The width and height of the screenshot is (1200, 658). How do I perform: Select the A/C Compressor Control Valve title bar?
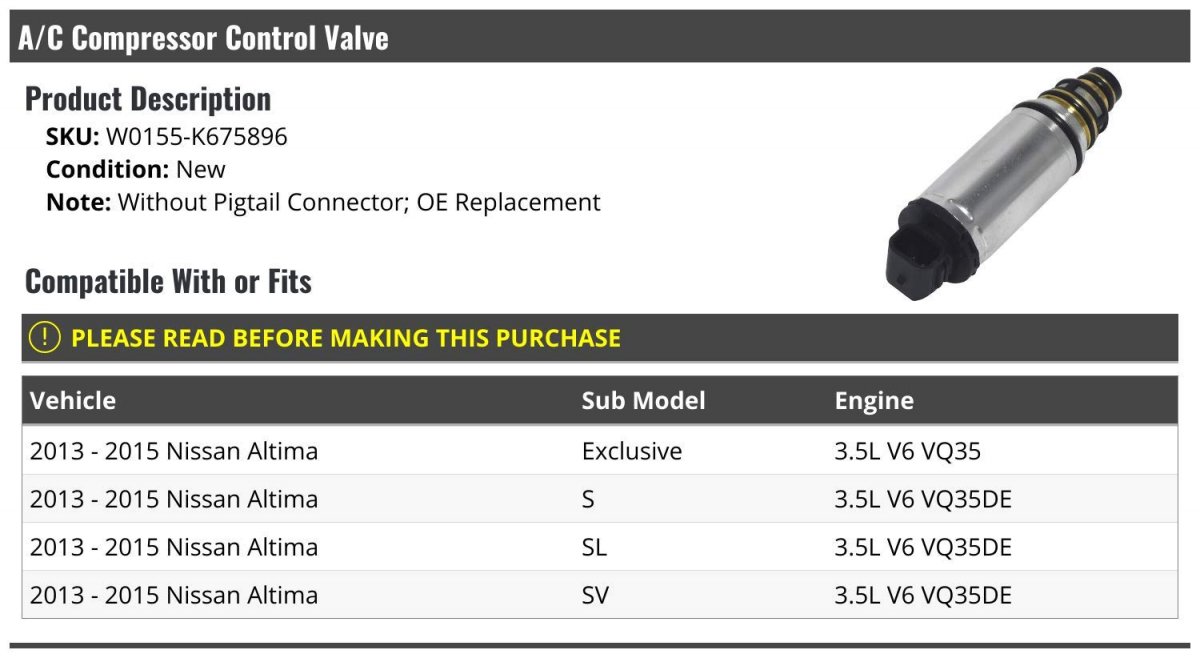600,38
